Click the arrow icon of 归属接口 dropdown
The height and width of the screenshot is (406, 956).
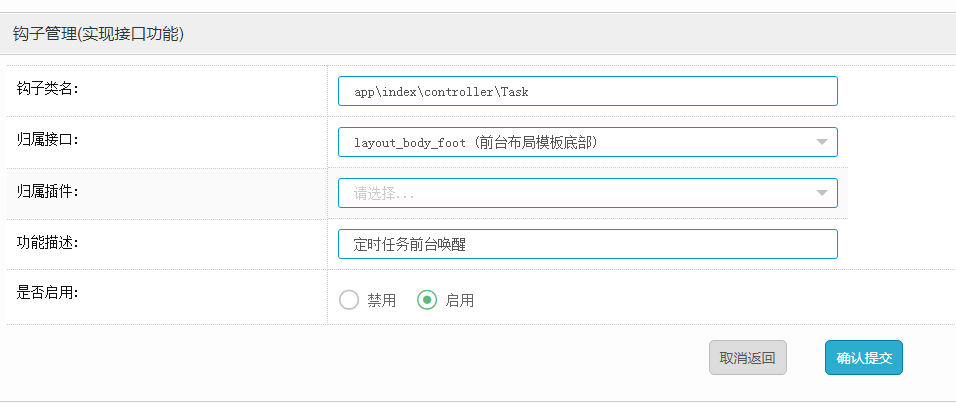point(822,142)
